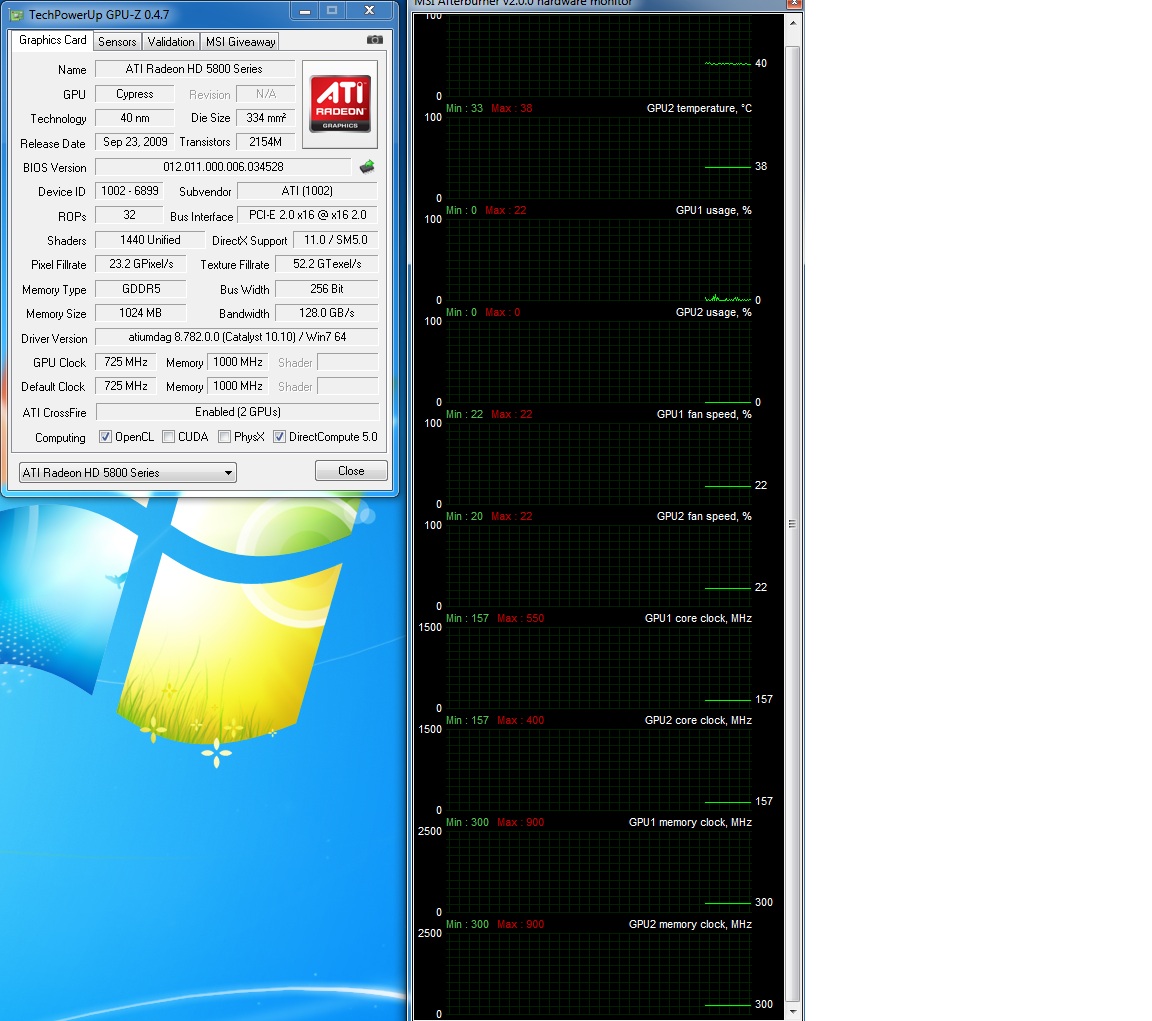Click the DirectX Support field 11.0 / SM5.0

336,240
